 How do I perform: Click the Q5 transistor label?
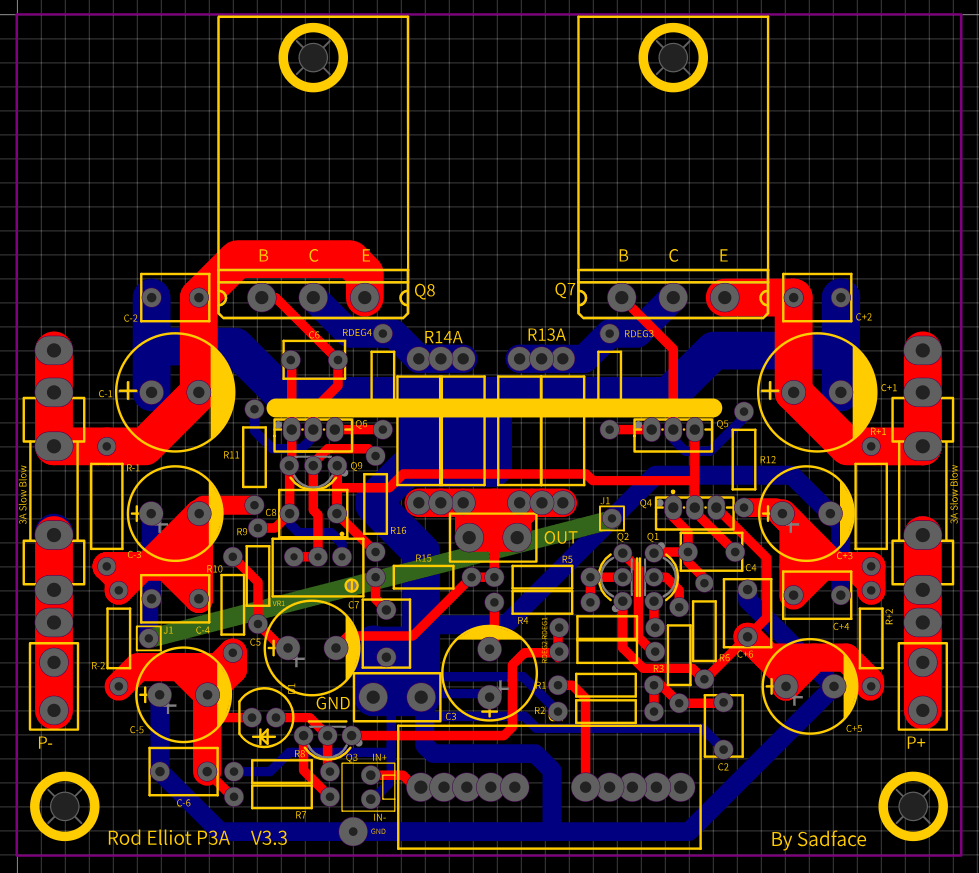pyautogui.click(x=722, y=424)
